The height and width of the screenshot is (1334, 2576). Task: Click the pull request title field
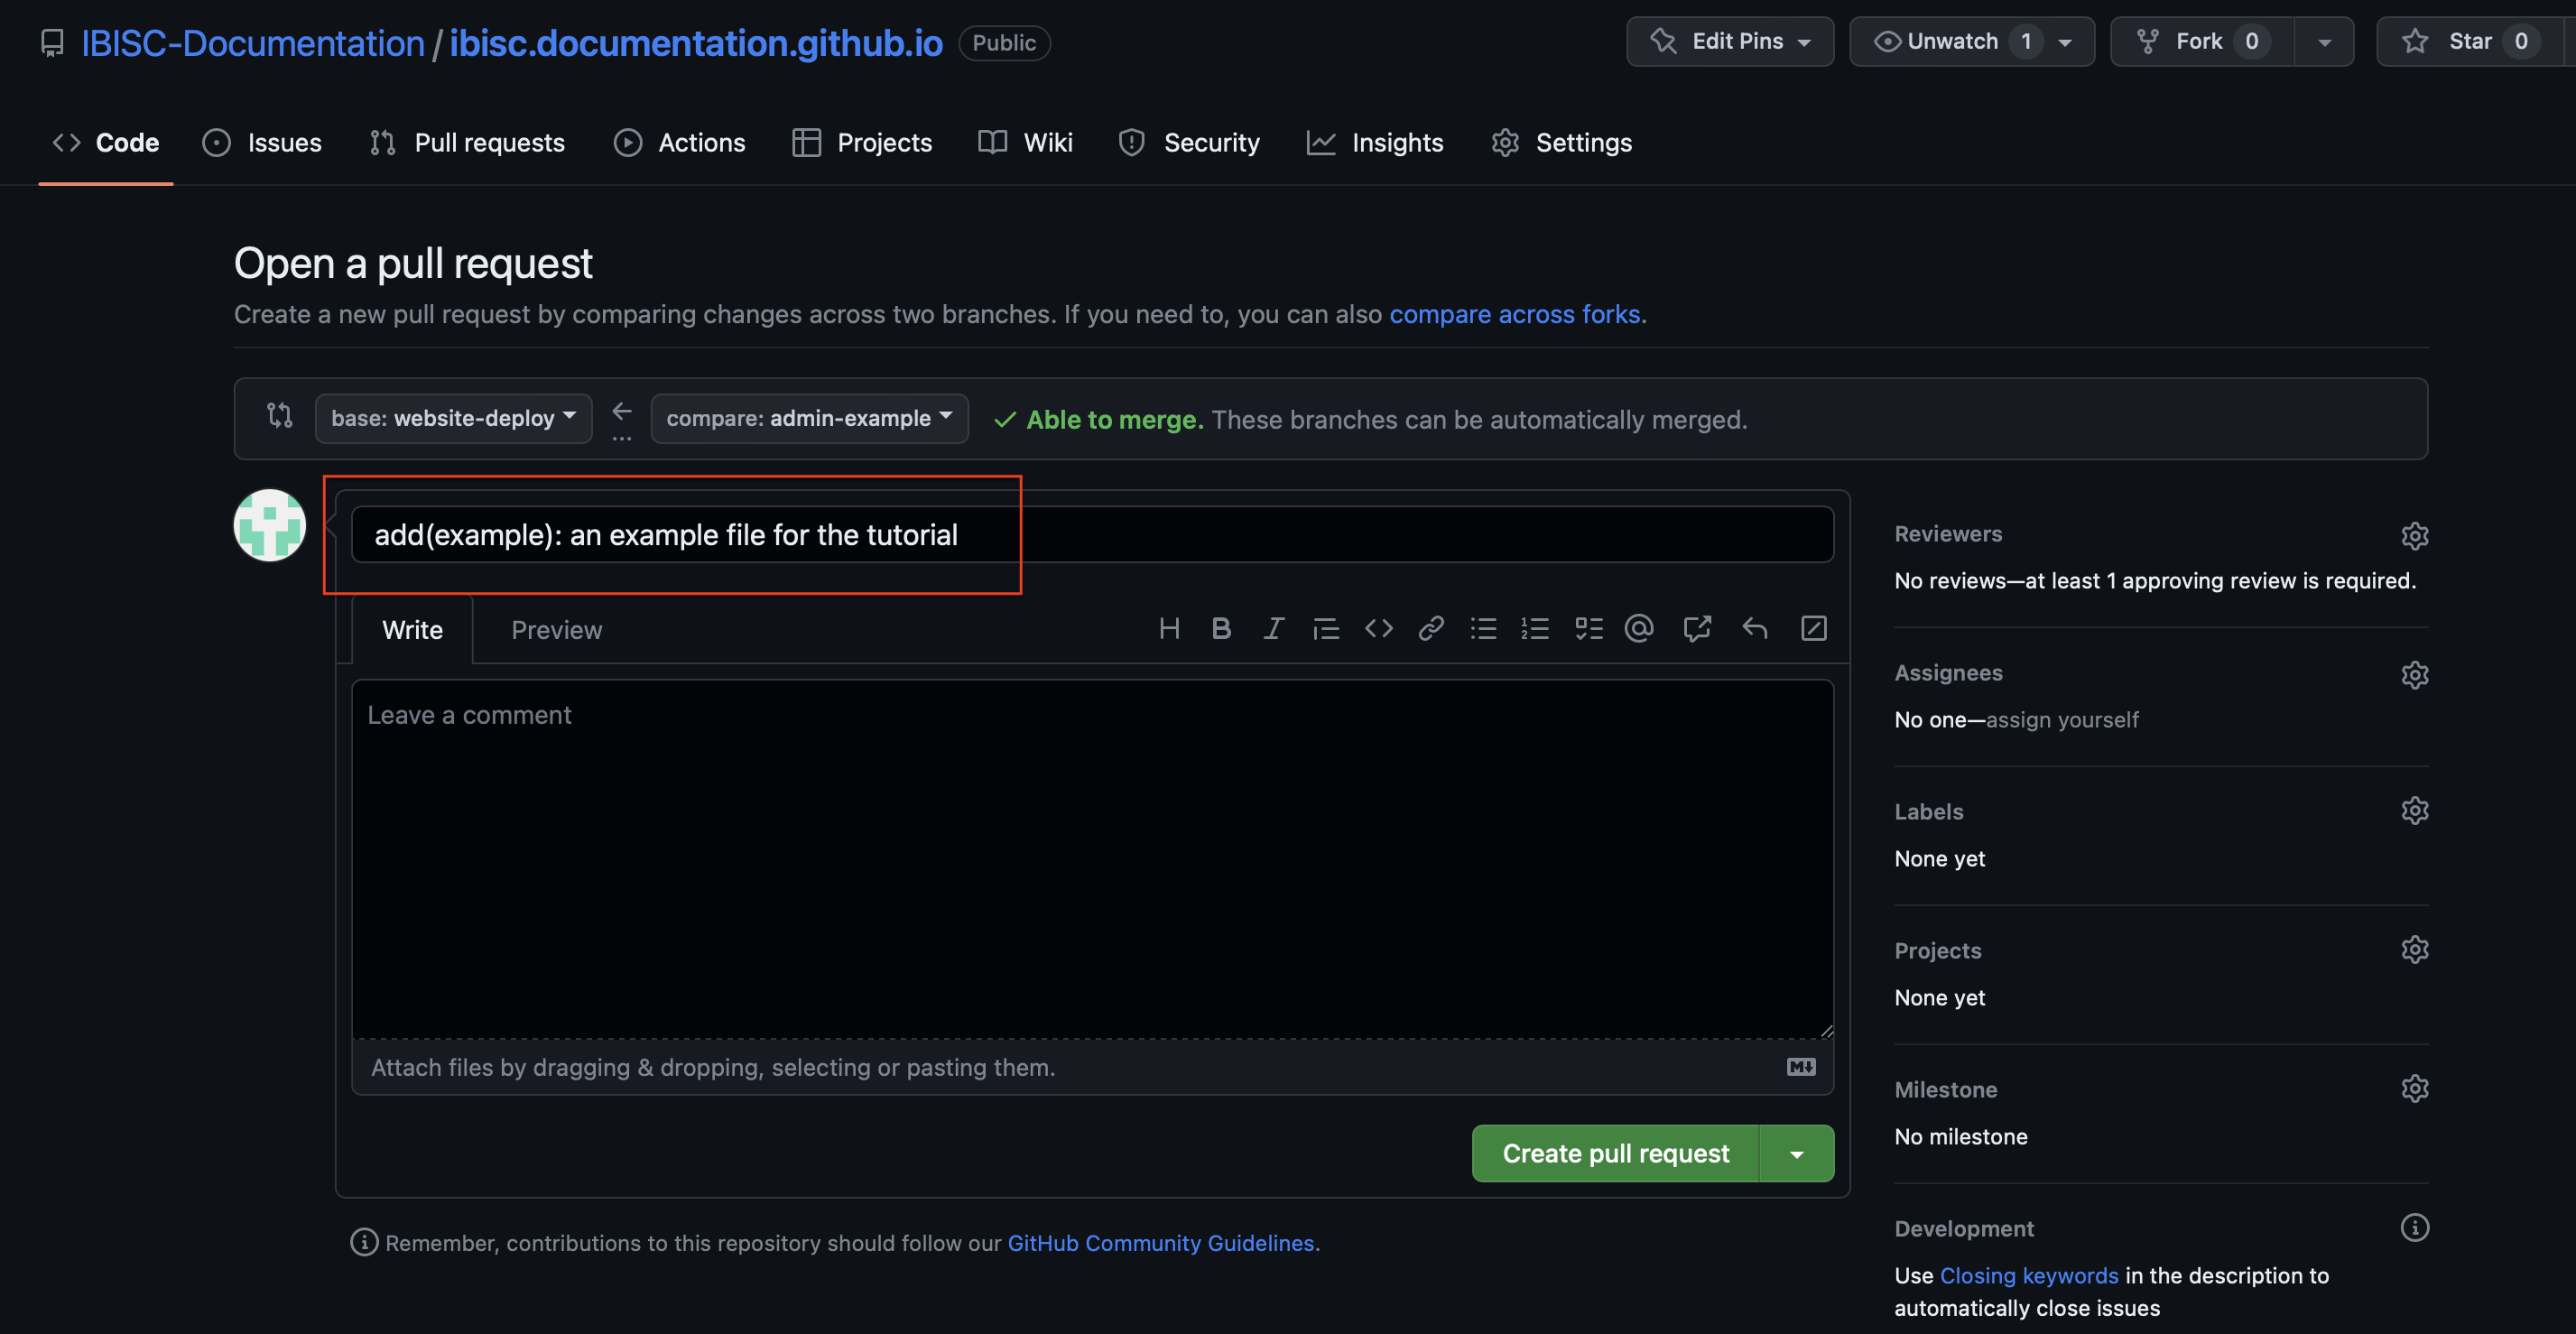tap(1091, 534)
